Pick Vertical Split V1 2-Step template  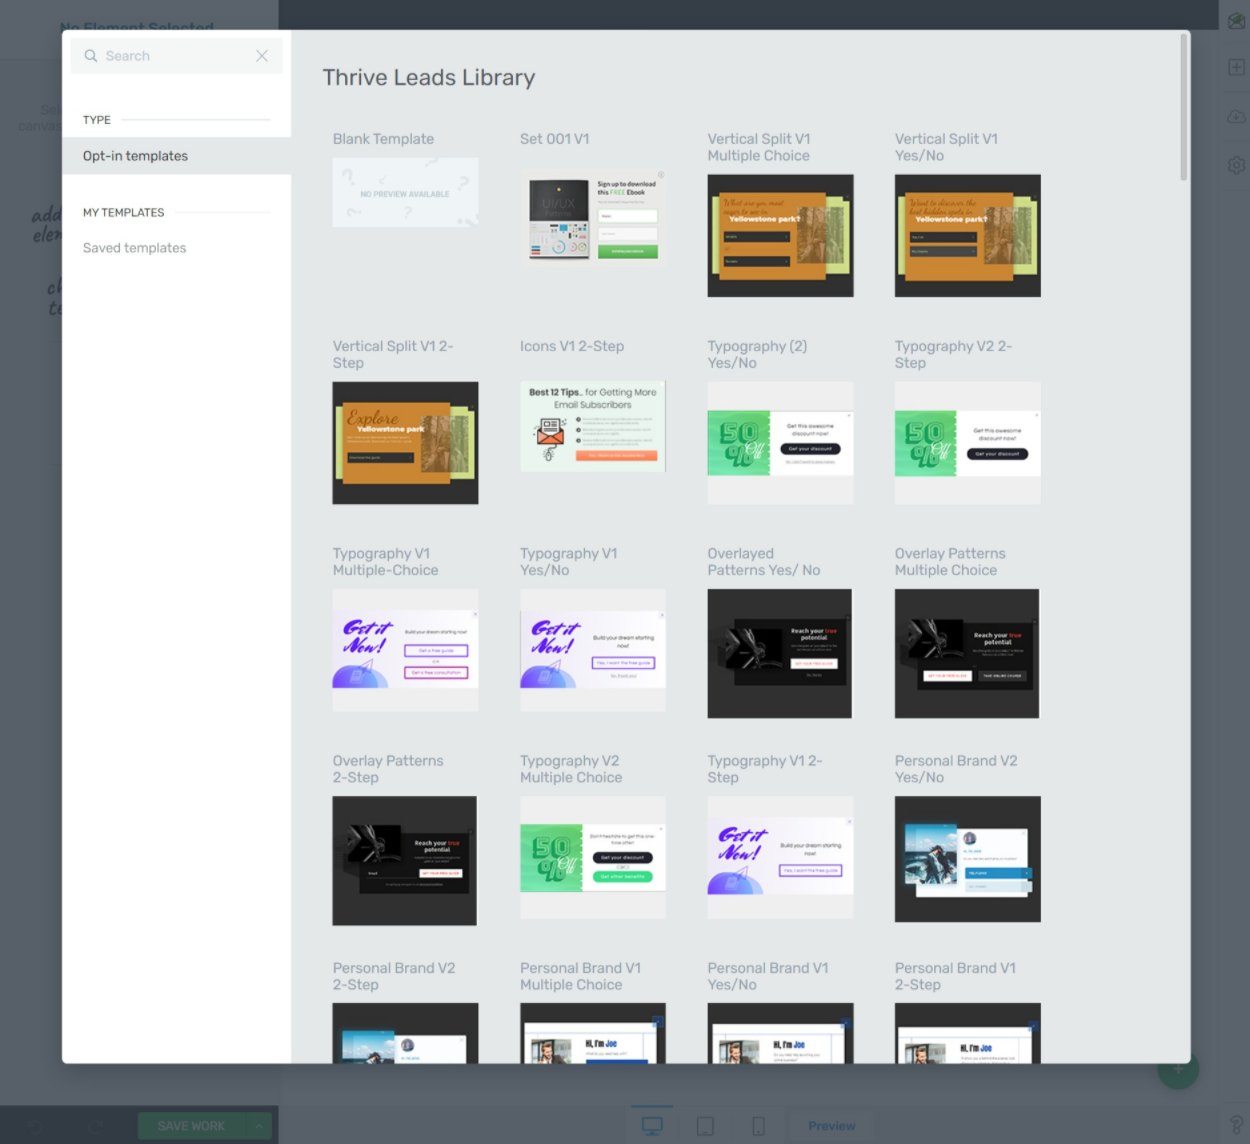click(405, 443)
